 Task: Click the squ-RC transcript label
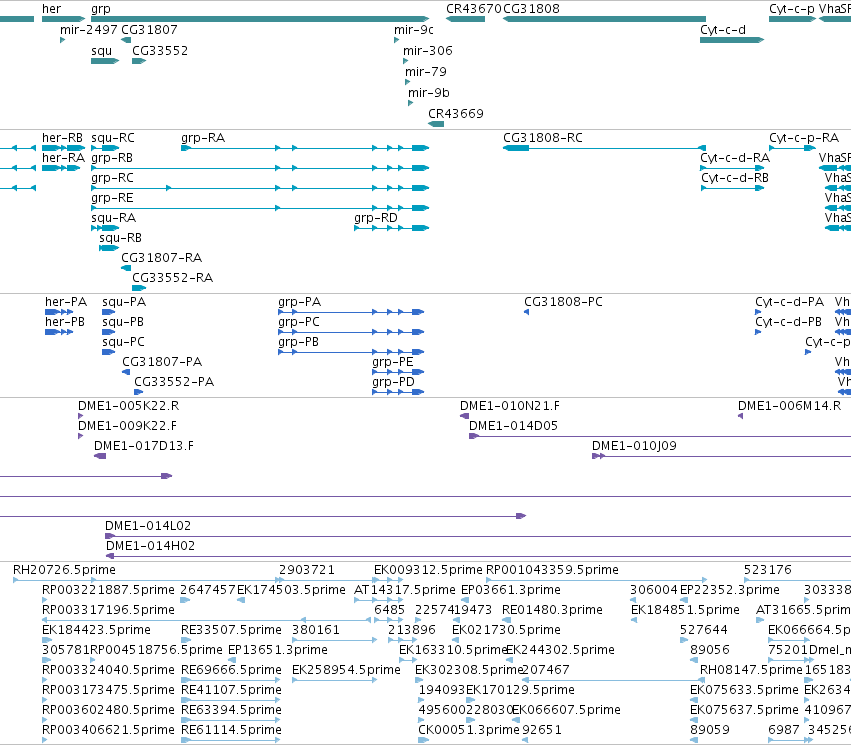[x=113, y=138]
